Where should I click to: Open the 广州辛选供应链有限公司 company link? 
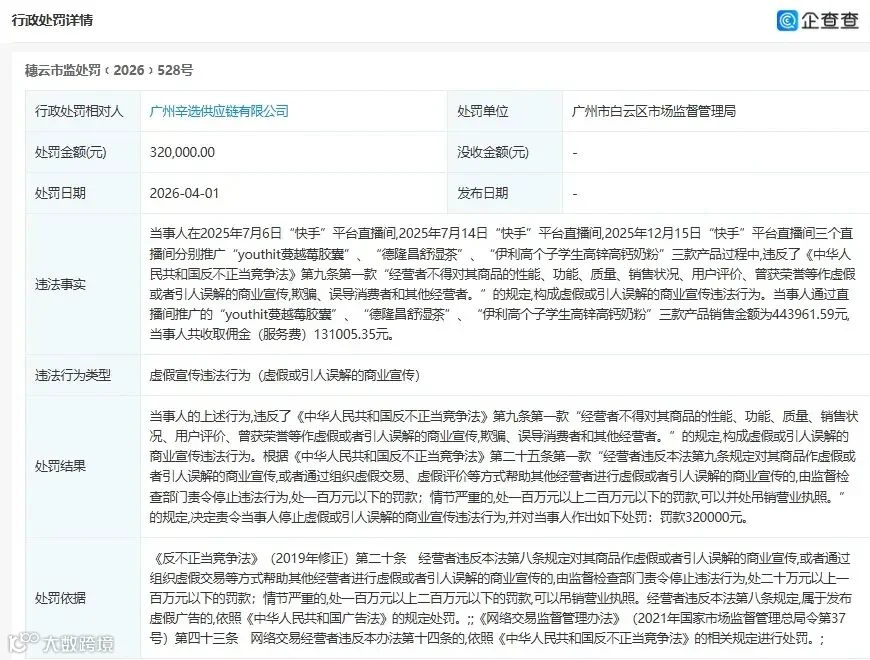[x=219, y=111]
